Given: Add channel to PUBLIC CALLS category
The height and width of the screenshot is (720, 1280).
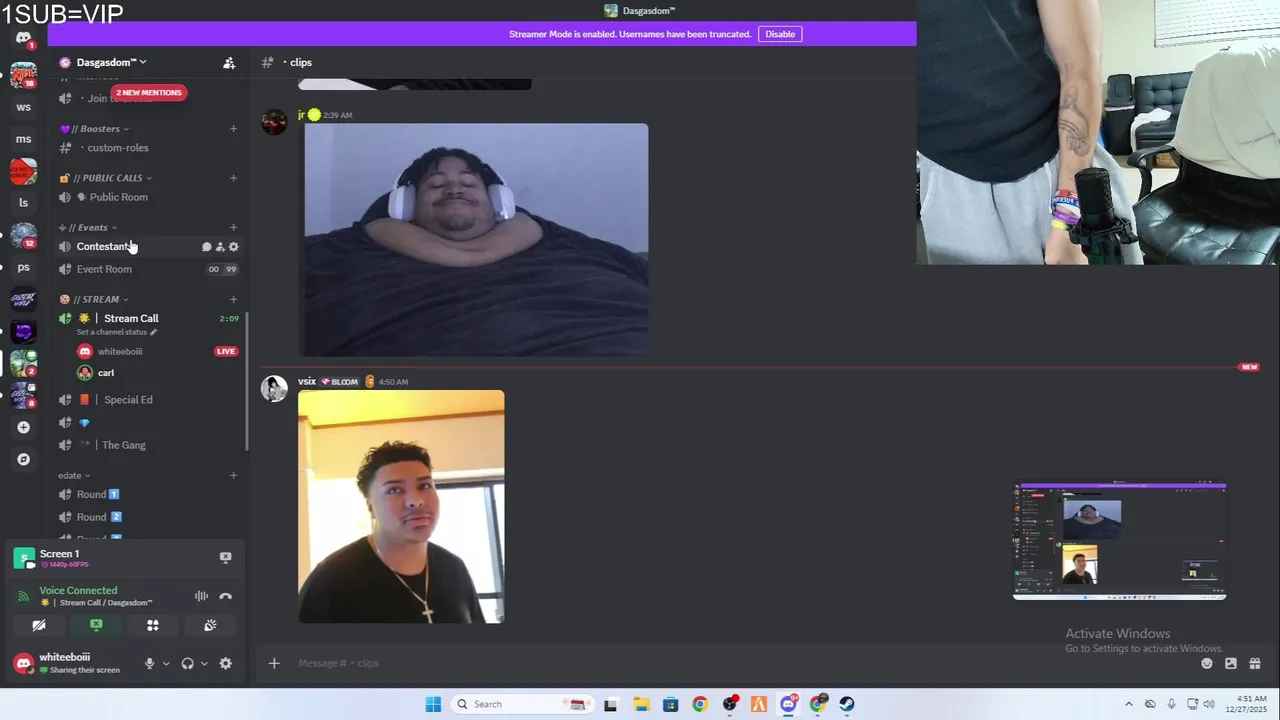Looking at the screenshot, I should pos(233,178).
